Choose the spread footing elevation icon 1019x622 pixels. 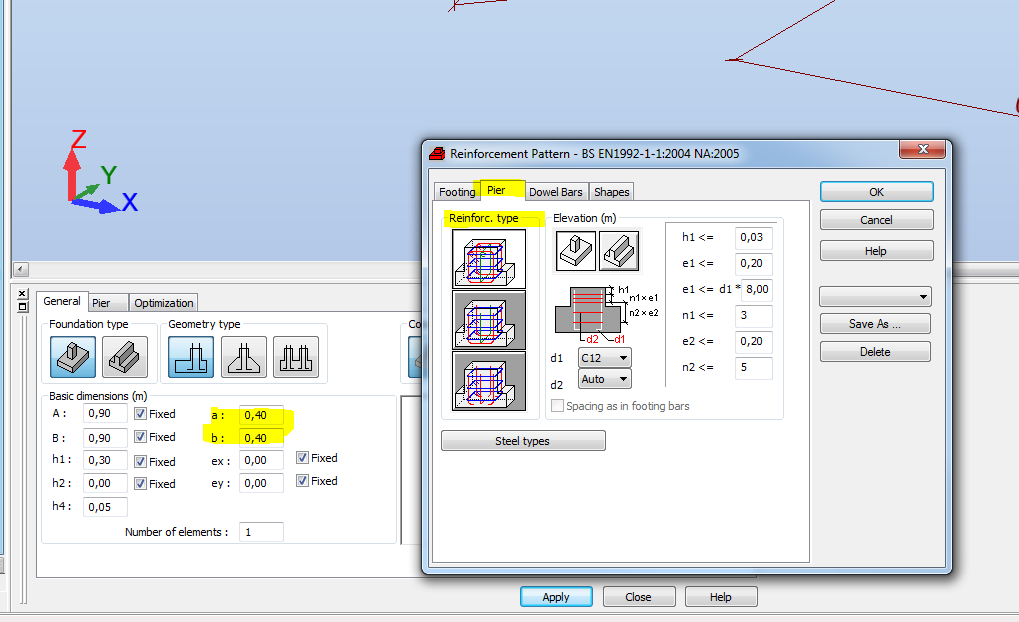(575, 250)
